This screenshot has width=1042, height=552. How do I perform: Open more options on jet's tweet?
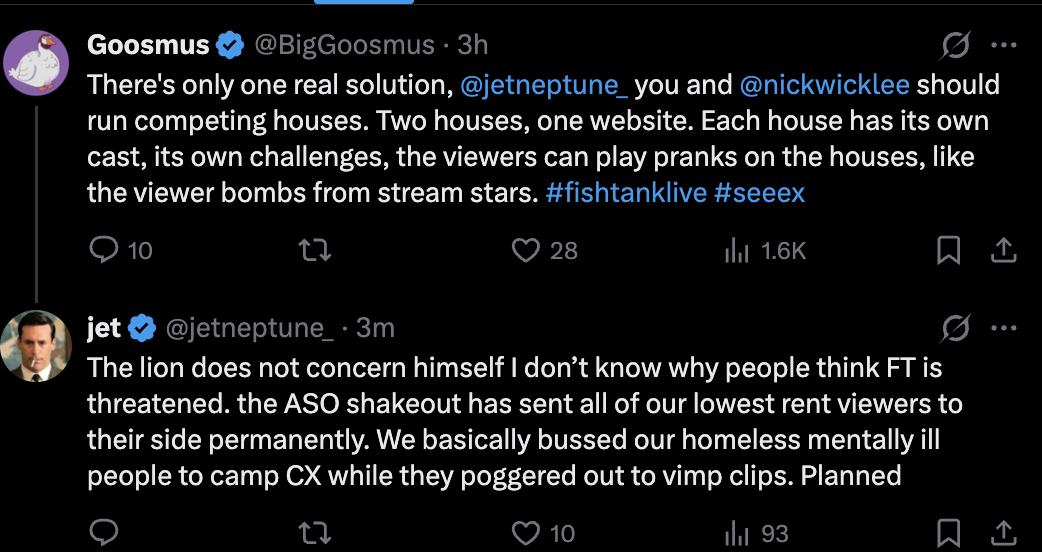[1003, 327]
